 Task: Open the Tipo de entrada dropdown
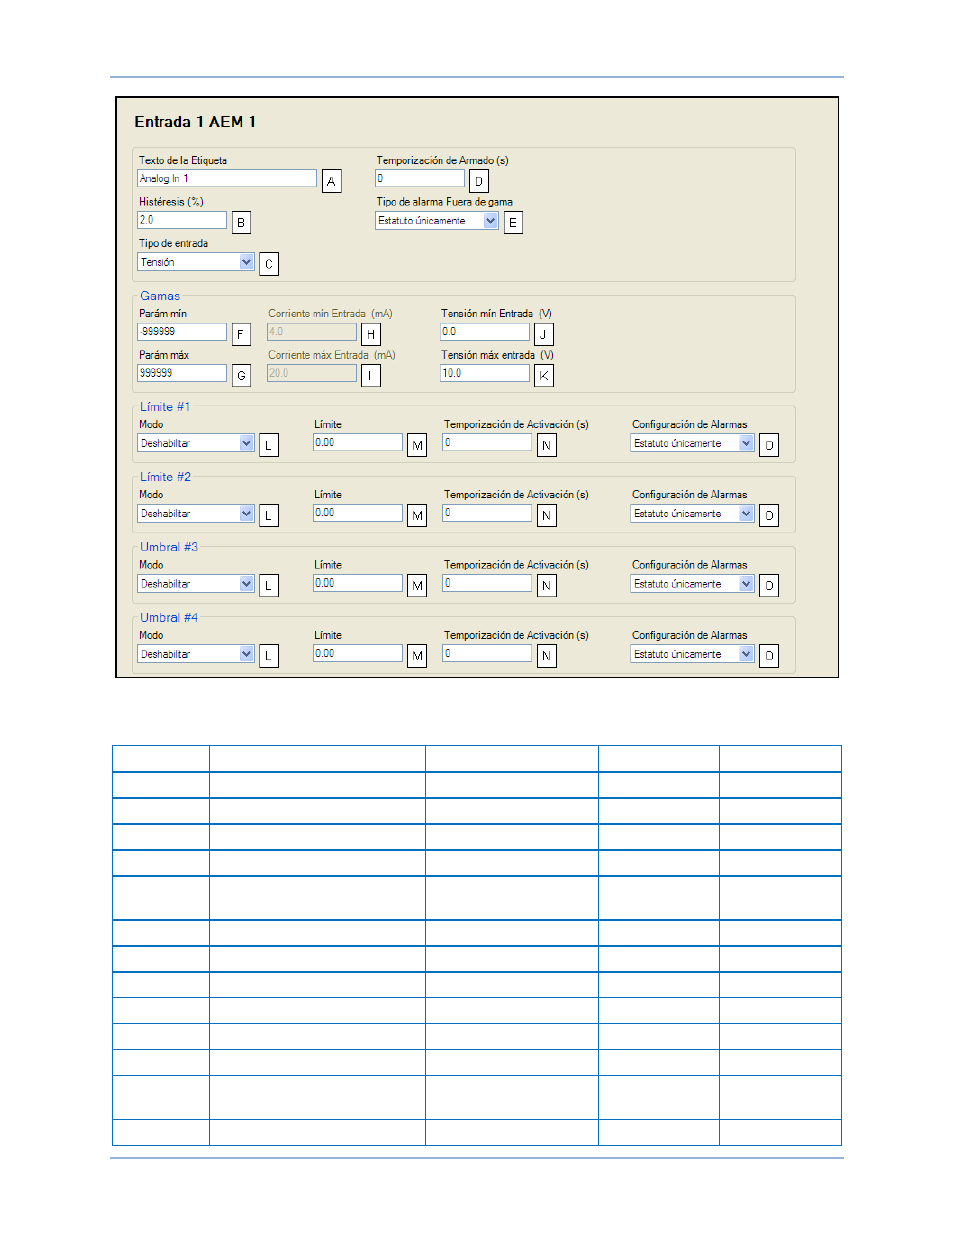196,262
